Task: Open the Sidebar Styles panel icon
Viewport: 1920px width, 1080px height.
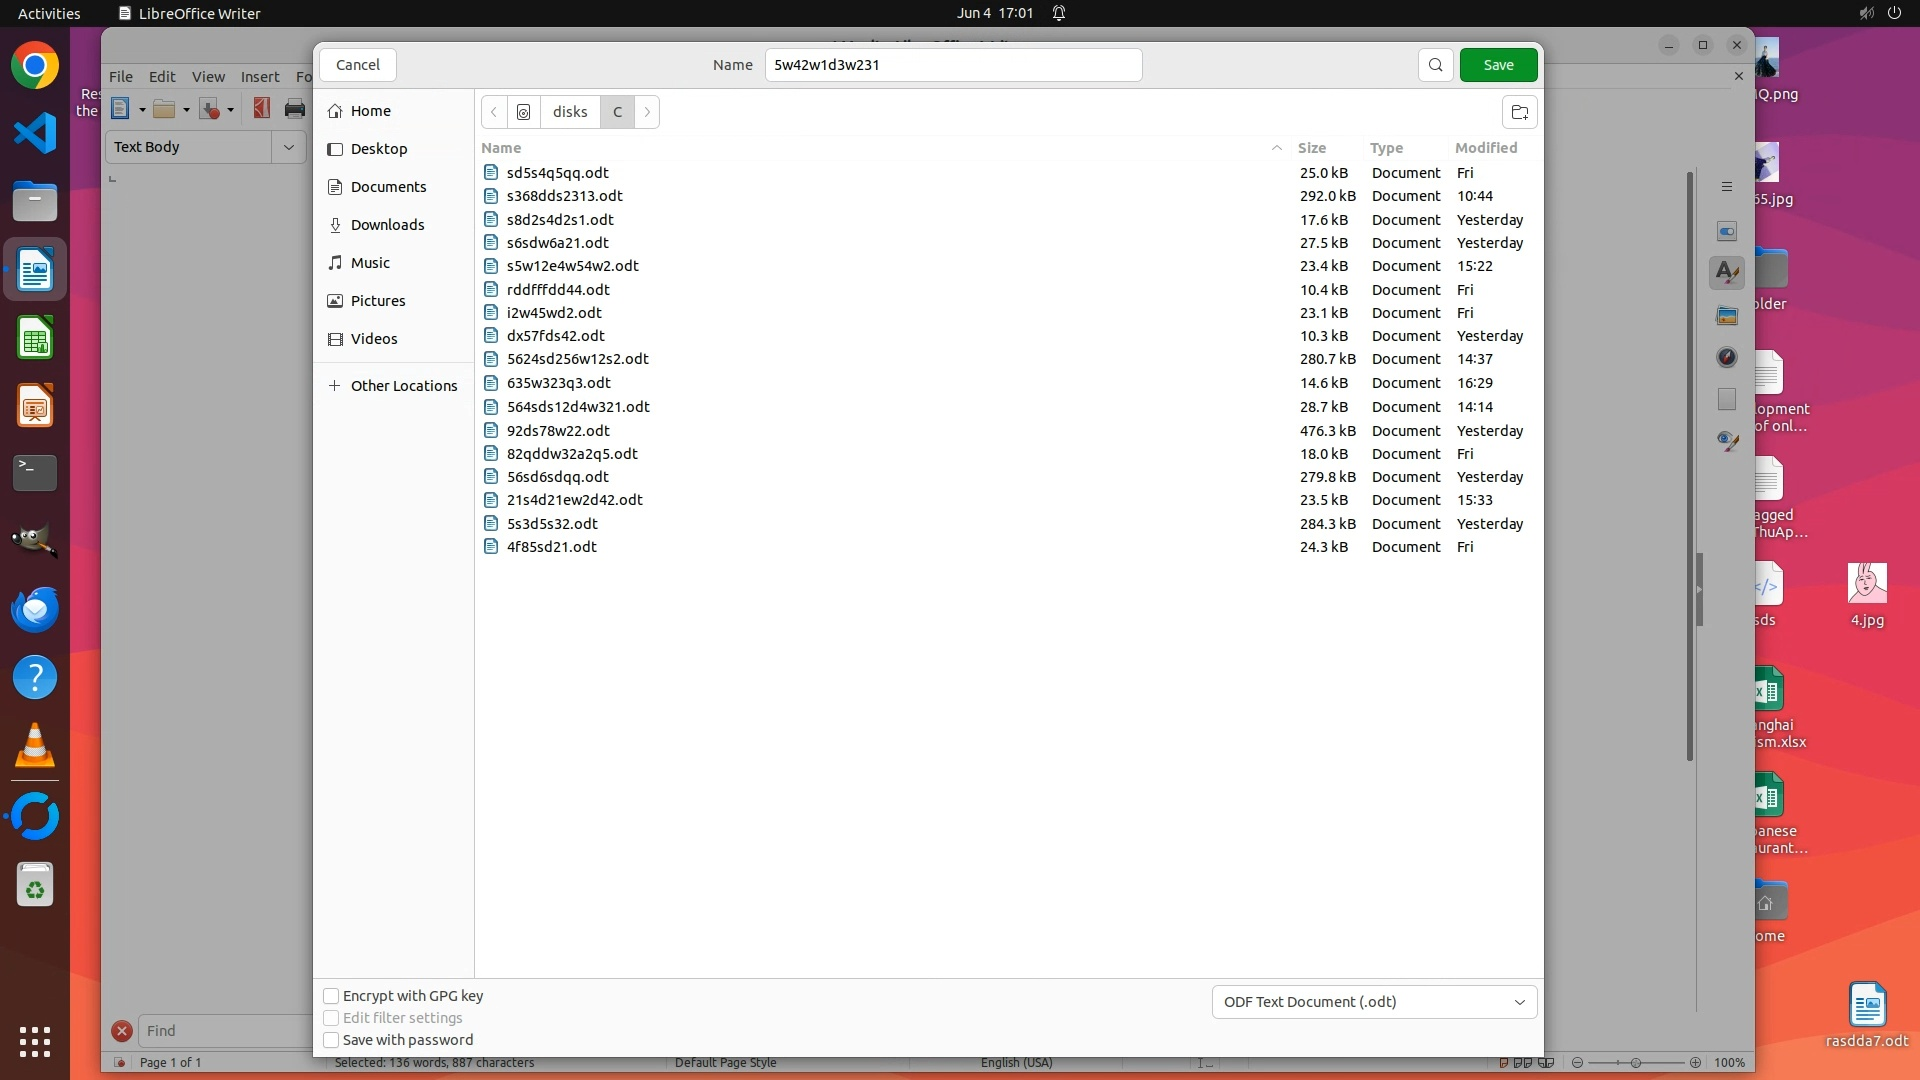Action: point(1727,272)
